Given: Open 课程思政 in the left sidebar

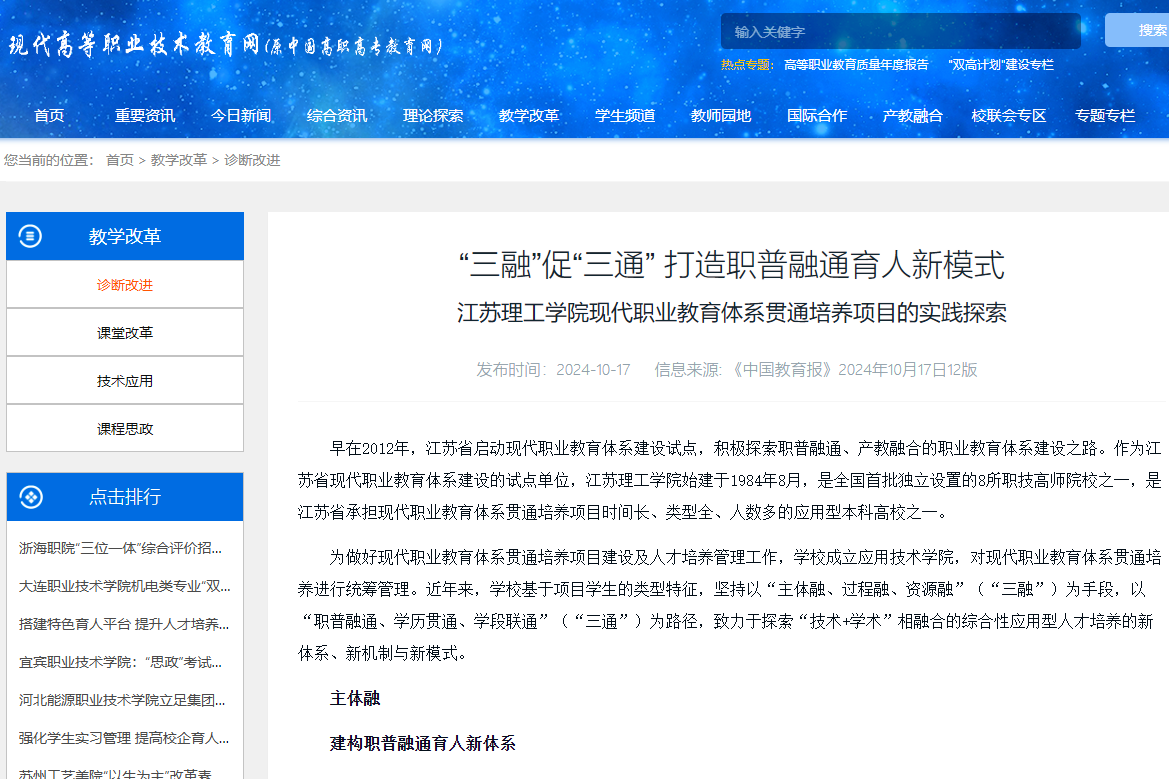Looking at the screenshot, I should pyautogui.click(x=125, y=429).
